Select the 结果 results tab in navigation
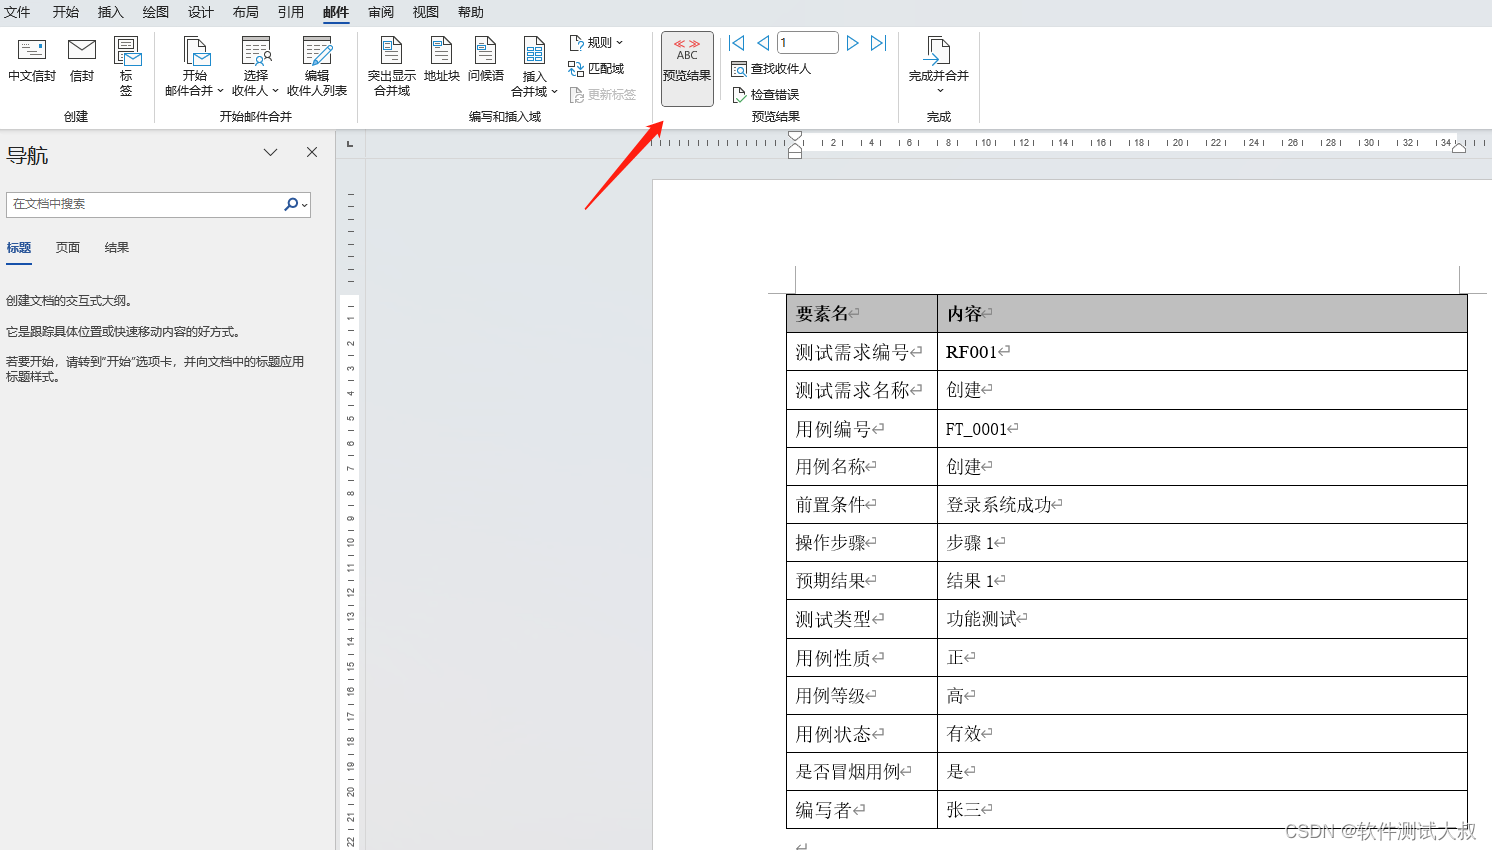Viewport: 1492px width, 850px height. click(x=117, y=248)
